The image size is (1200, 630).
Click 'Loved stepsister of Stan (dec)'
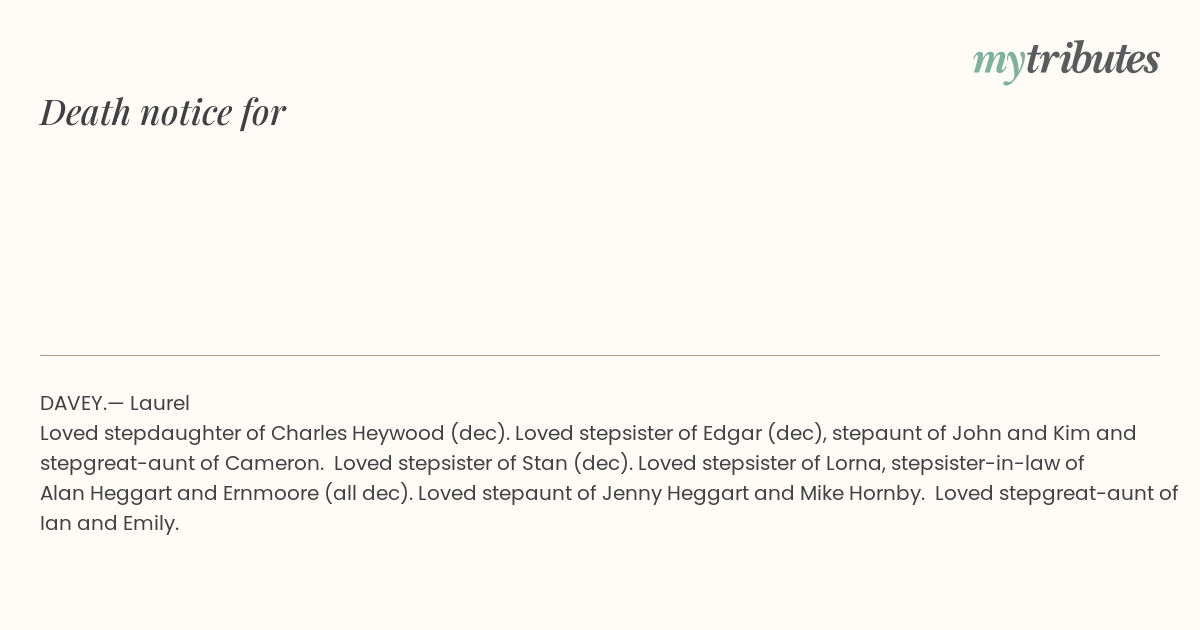[x=482, y=463]
